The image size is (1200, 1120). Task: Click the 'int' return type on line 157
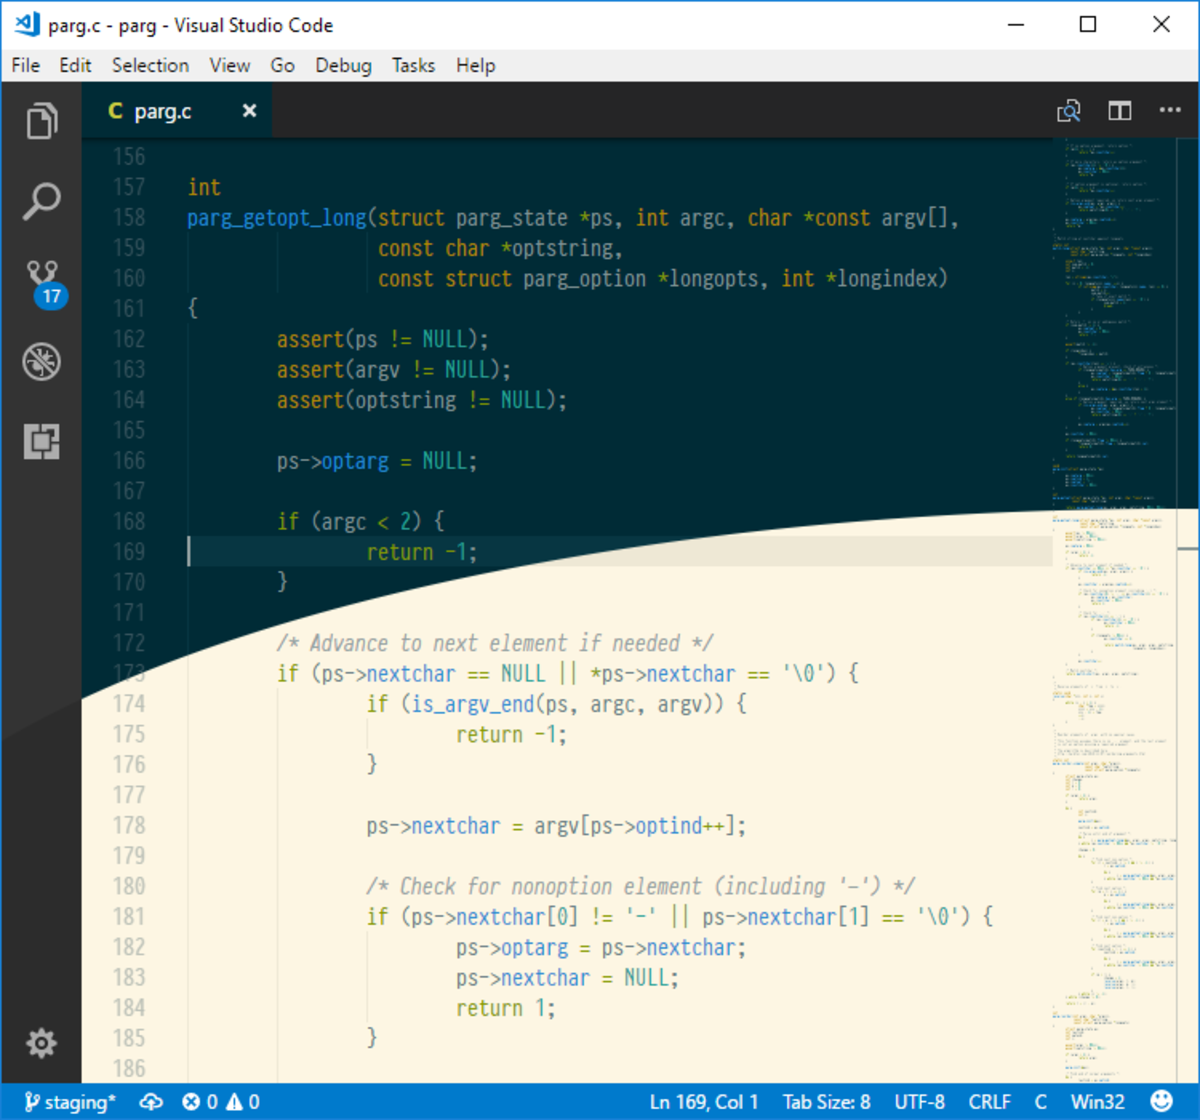coord(204,187)
